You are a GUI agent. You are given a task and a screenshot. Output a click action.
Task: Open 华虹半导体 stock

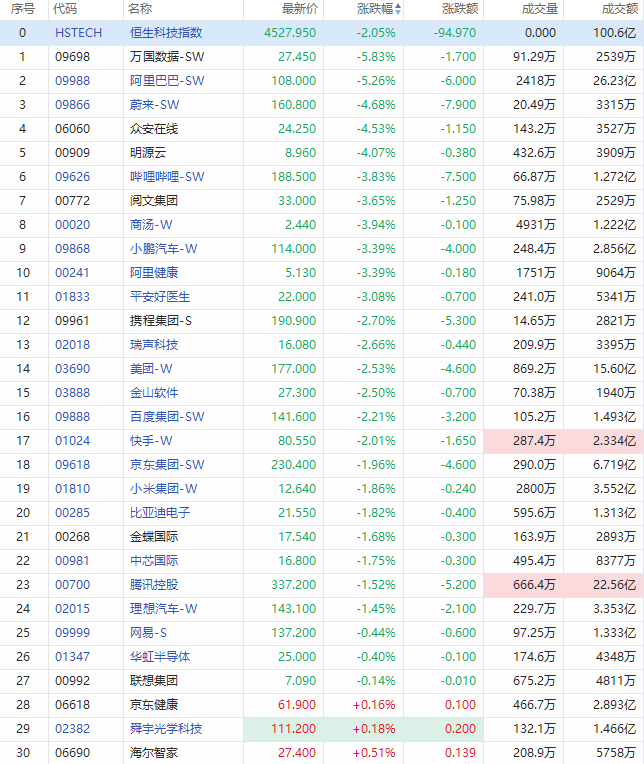coord(160,656)
